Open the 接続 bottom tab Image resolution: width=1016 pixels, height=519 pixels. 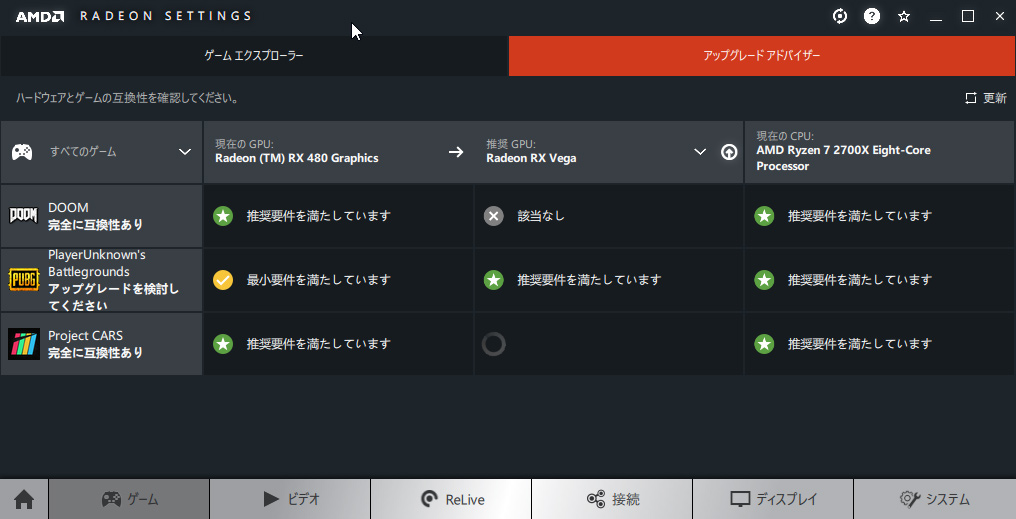coord(612,499)
